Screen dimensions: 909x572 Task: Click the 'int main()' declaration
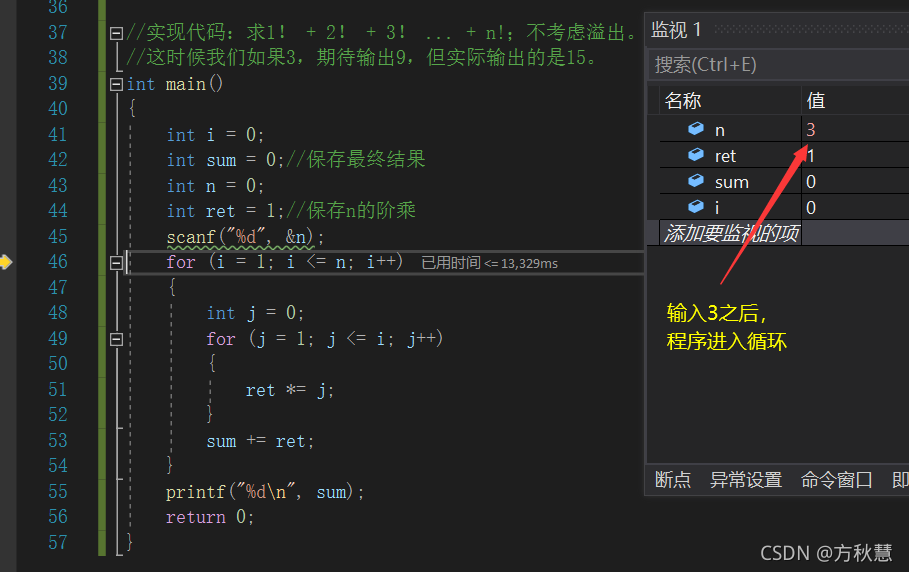coord(174,85)
